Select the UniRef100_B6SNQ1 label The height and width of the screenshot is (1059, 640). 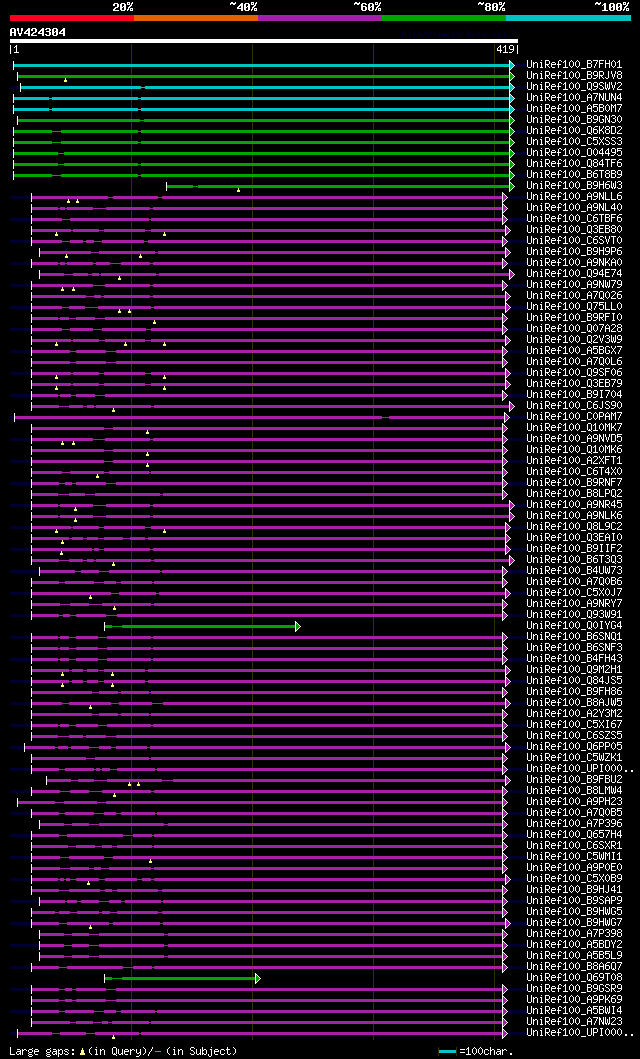(575, 636)
